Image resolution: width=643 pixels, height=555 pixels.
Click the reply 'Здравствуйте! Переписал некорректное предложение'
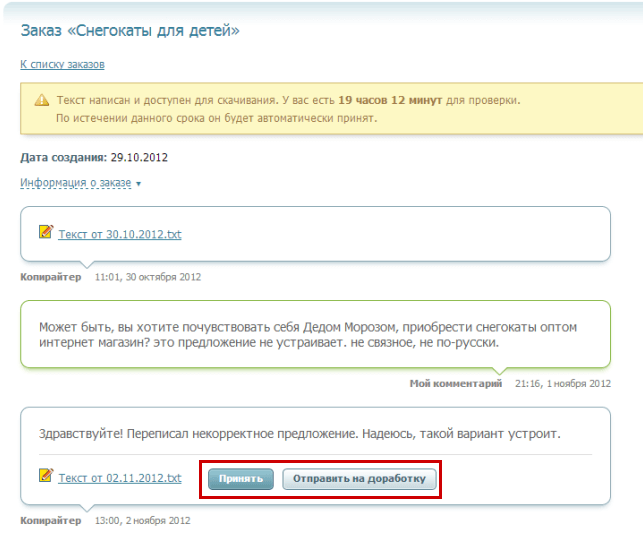(x=300, y=434)
